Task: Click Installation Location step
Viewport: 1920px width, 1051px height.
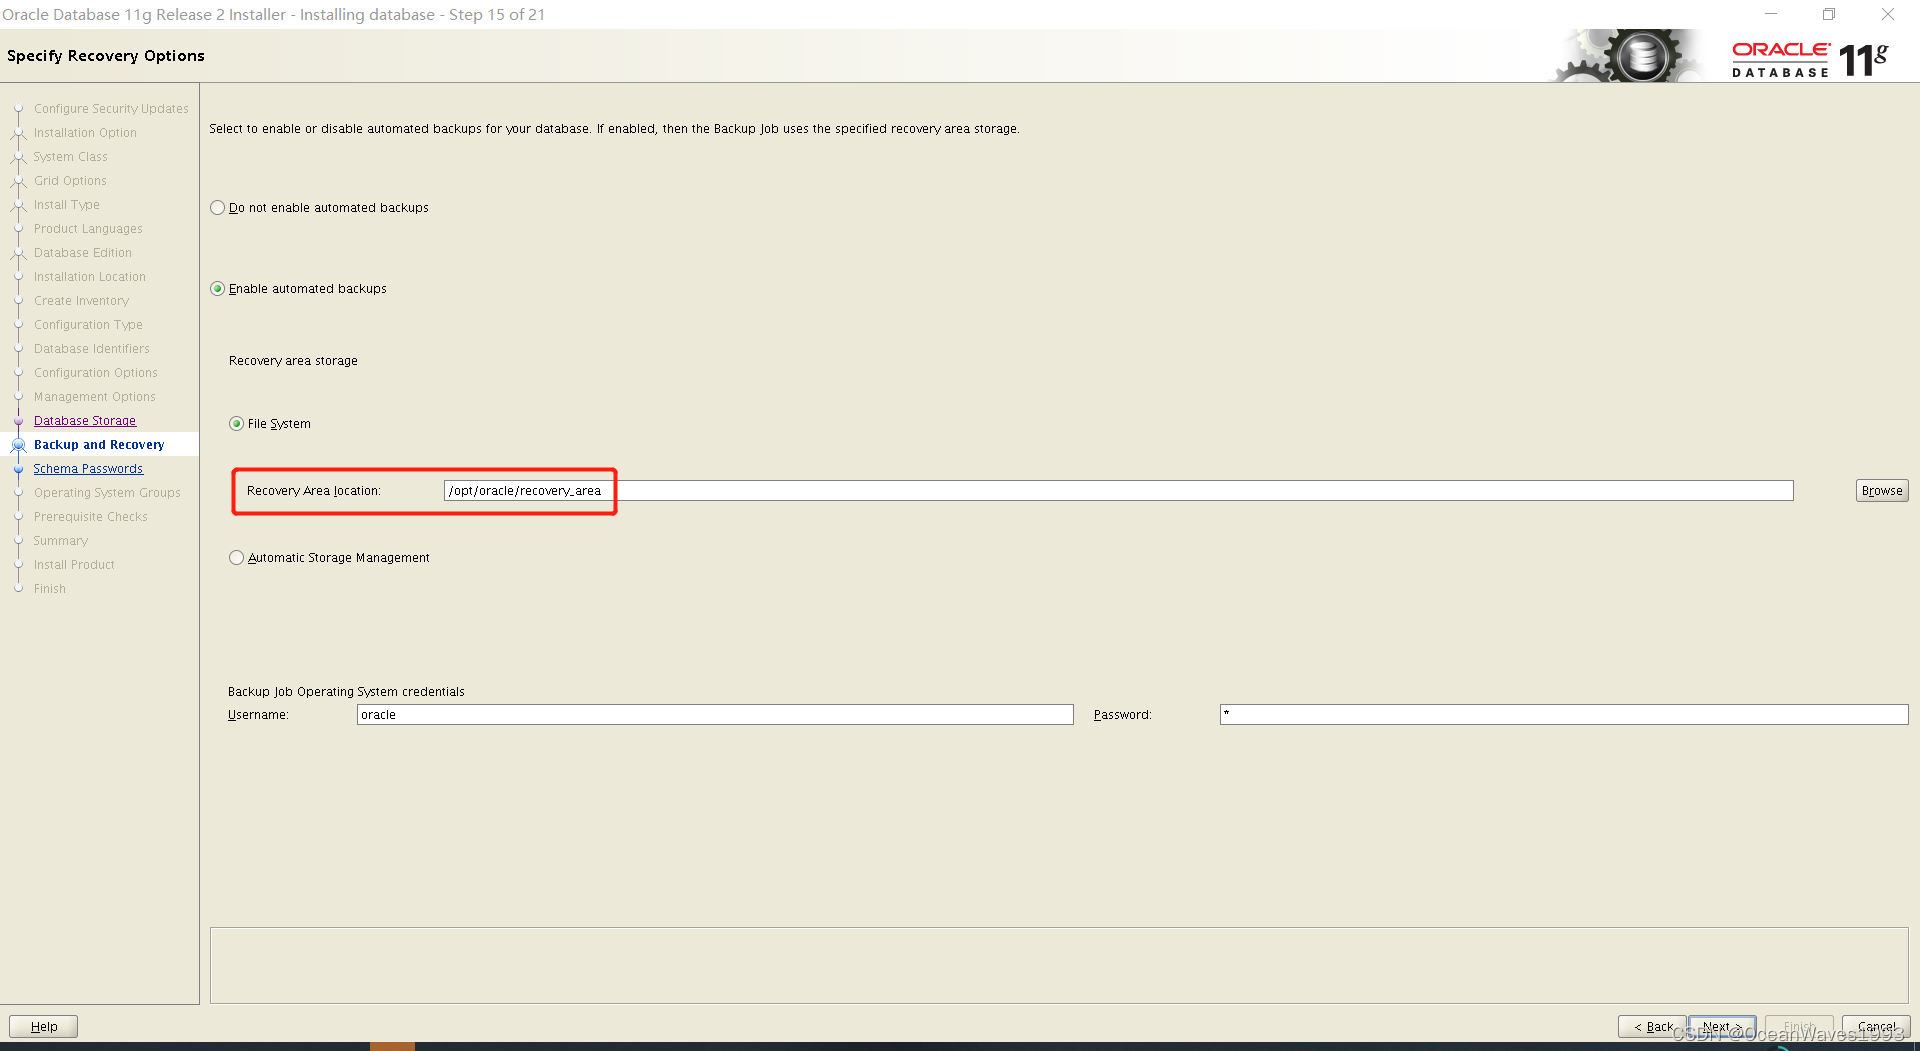Action: (90, 277)
